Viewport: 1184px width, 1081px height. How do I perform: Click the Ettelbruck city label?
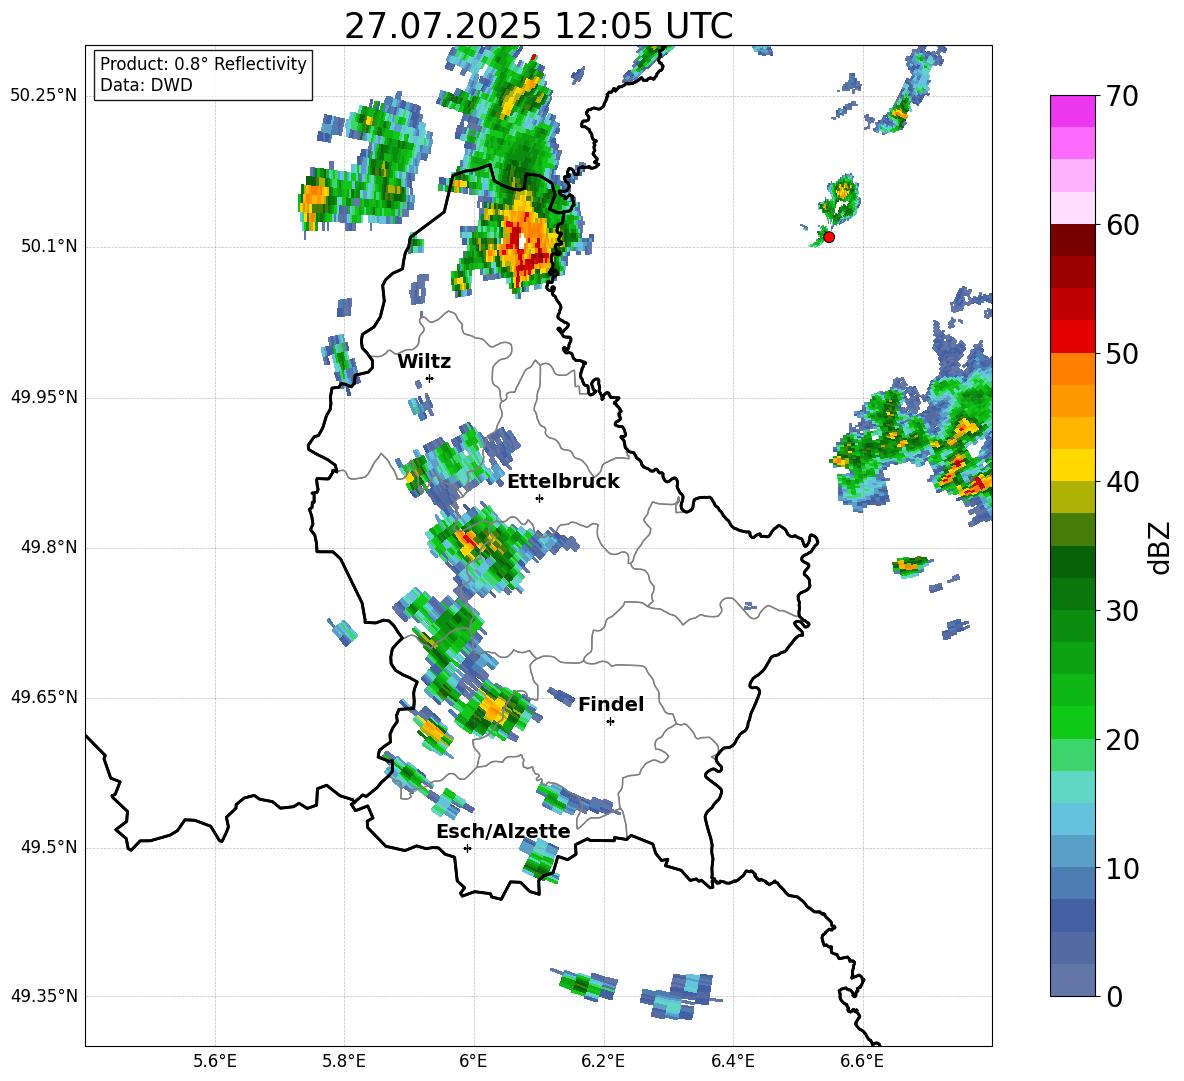(x=563, y=482)
